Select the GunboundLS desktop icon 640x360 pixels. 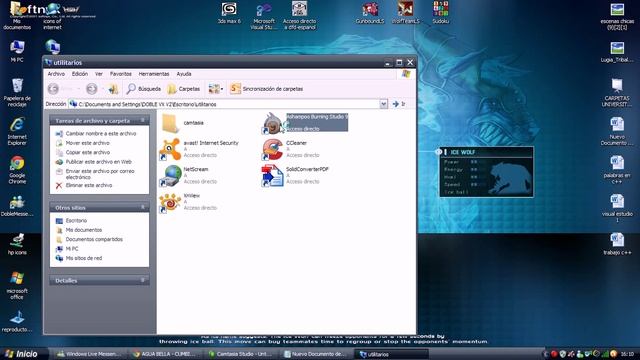pyautogui.click(x=370, y=13)
